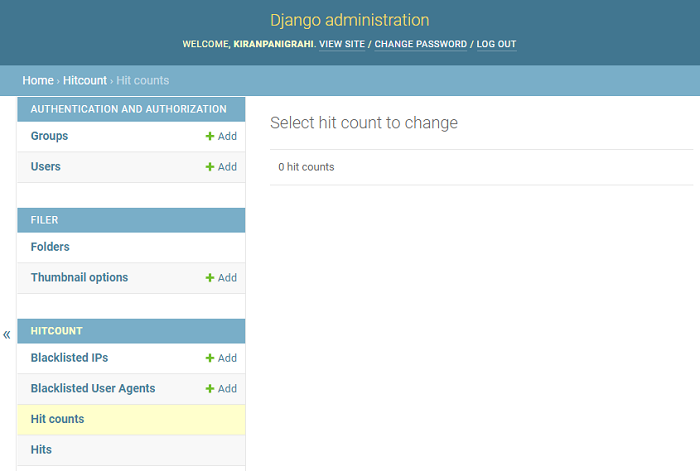Click the View Site link
This screenshot has height=471, width=700.
tap(342, 44)
